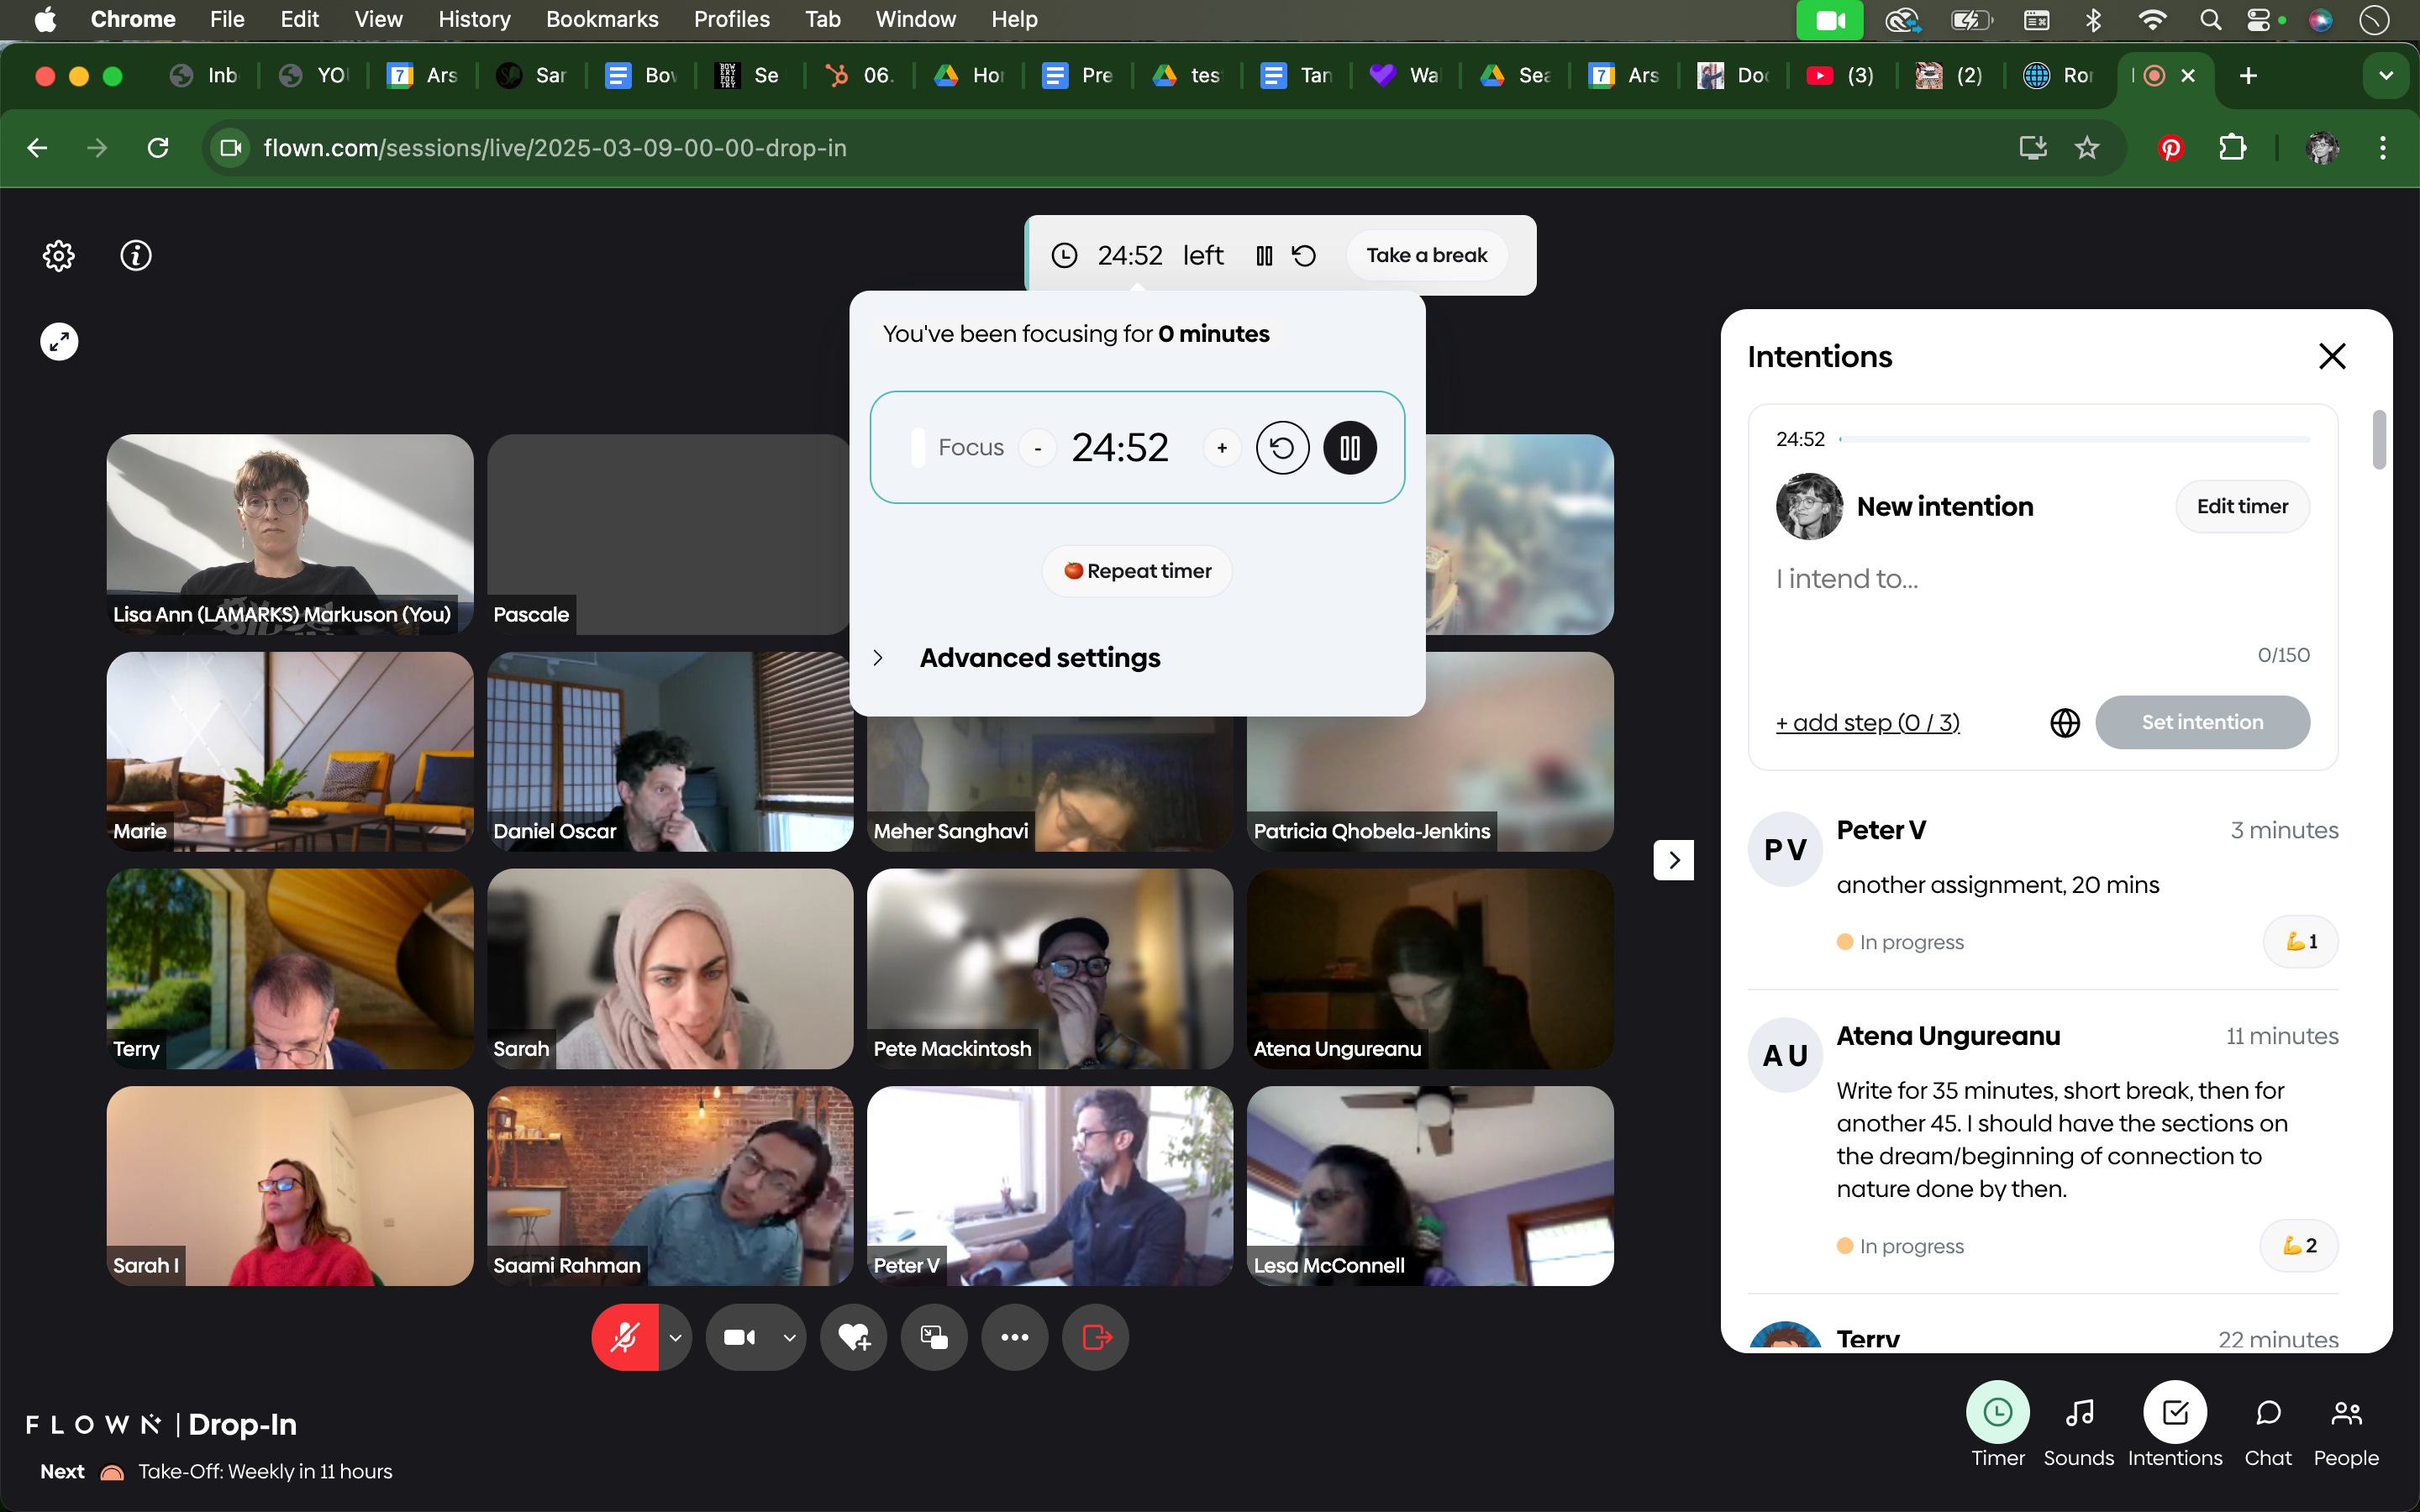Click the Repeat timer button

point(1137,571)
